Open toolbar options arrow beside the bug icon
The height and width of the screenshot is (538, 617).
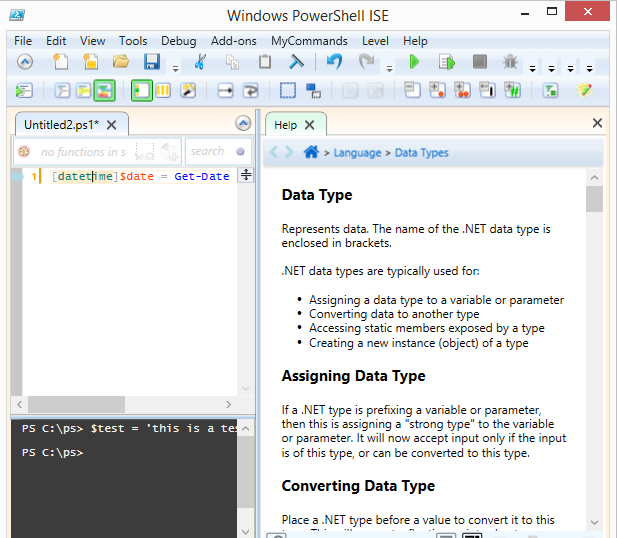[x=532, y=69]
